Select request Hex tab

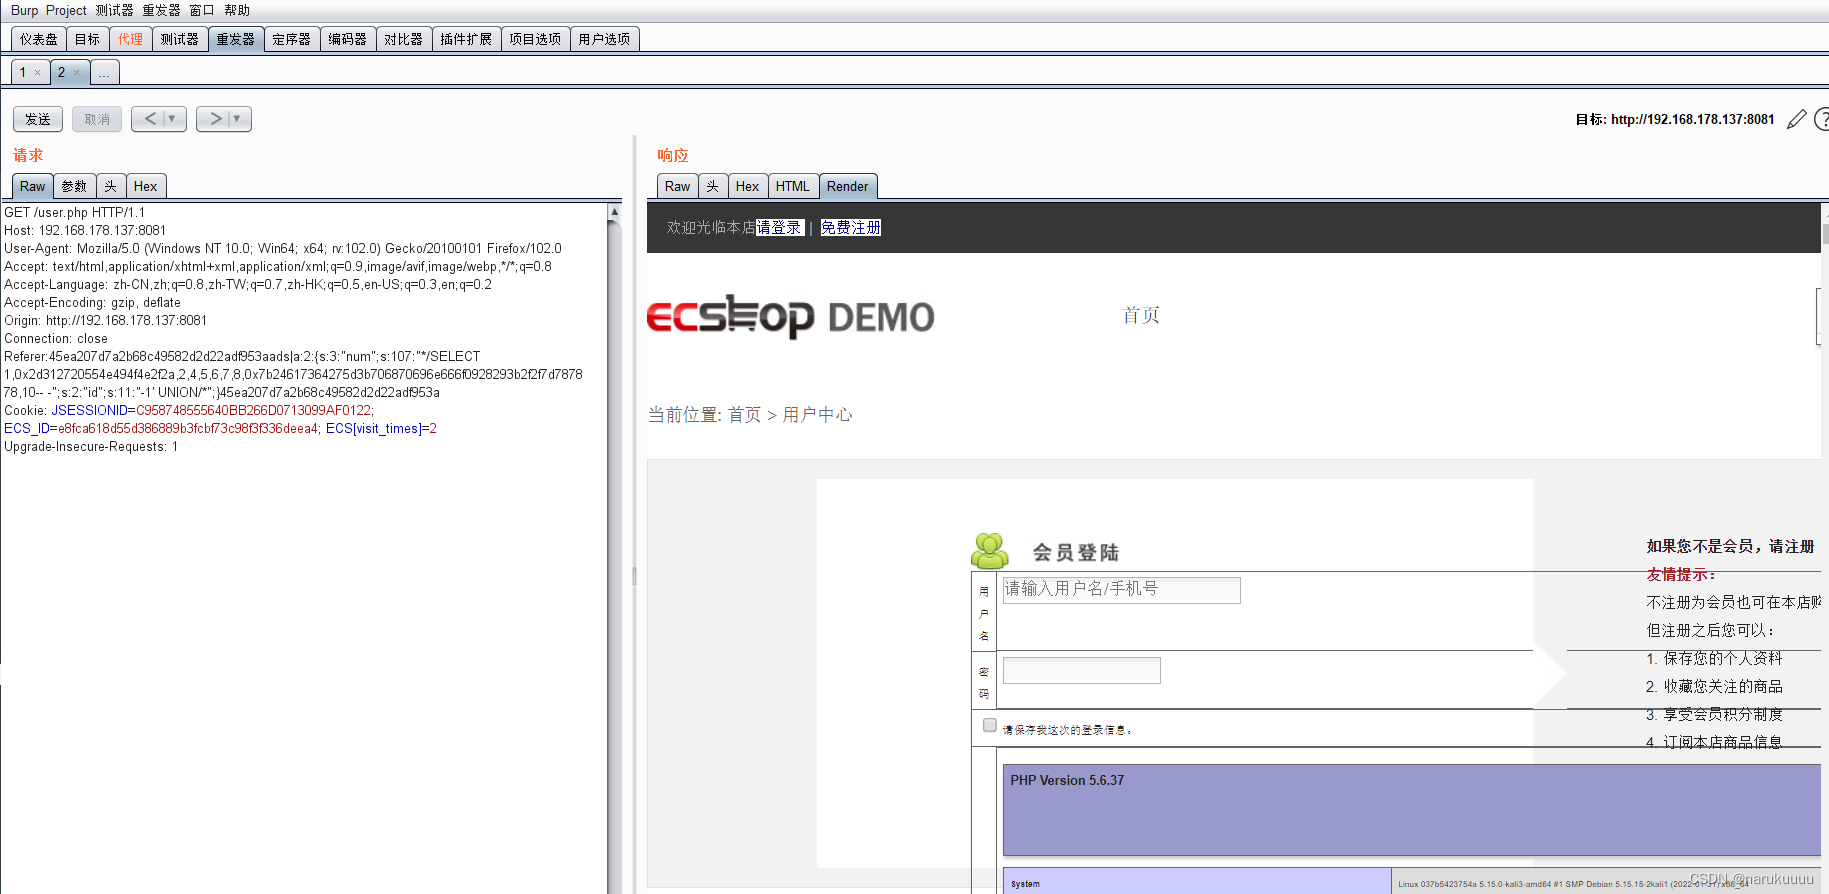(145, 186)
